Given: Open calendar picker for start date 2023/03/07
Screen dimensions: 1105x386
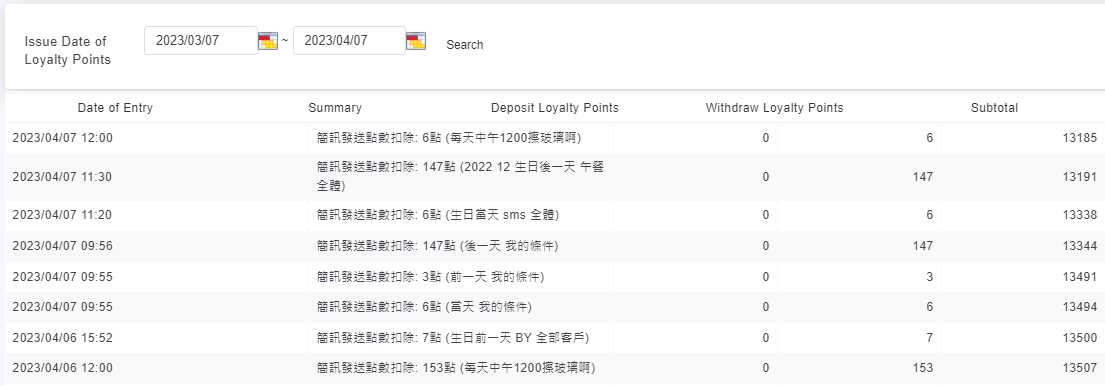Looking at the screenshot, I should (268, 41).
